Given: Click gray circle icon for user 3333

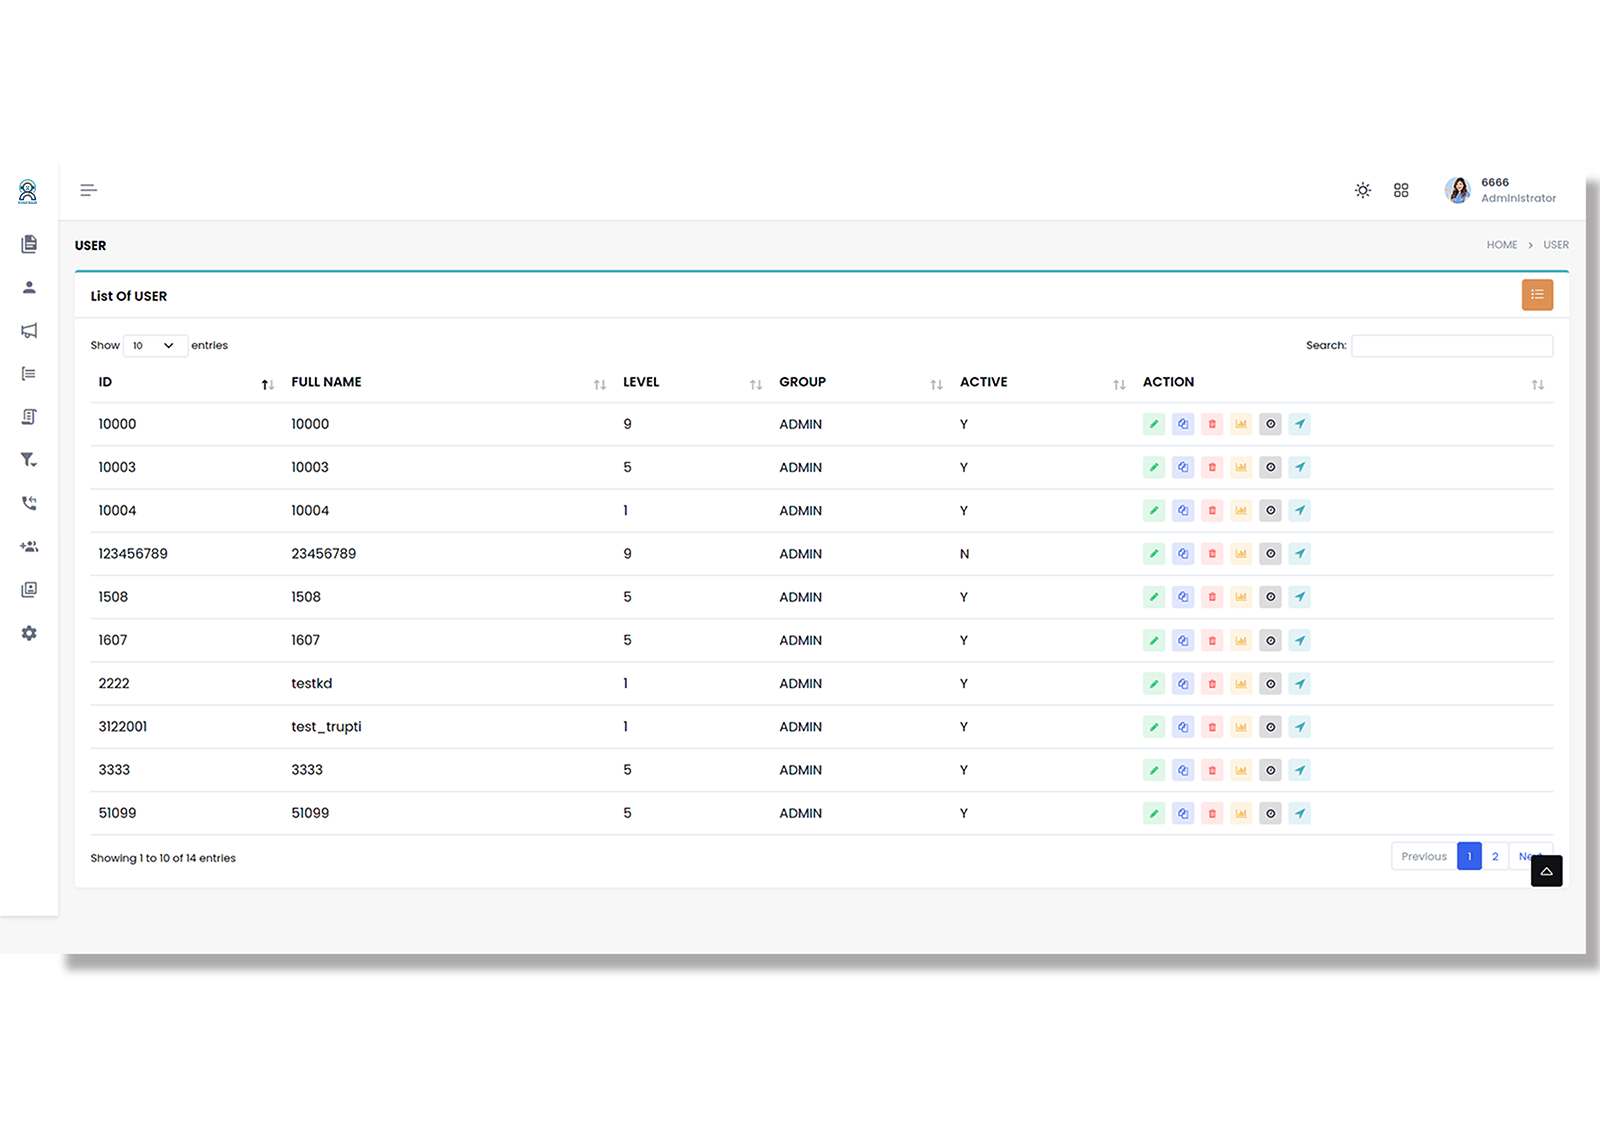Looking at the screenshot, I should tap(1270, 770).
